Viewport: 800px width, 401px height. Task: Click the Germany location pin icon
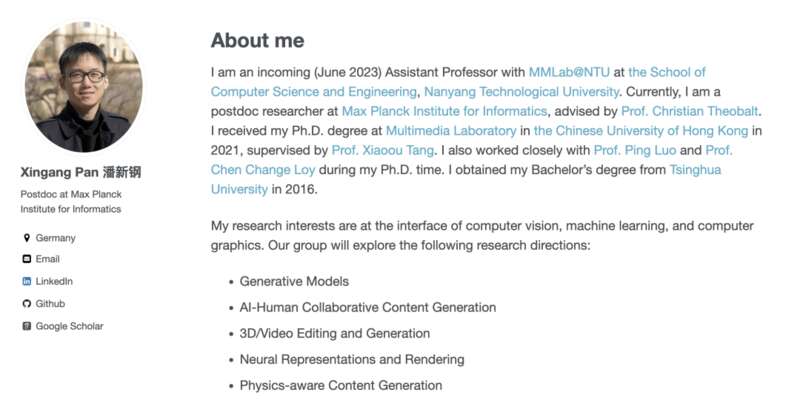pyautogui.click(x=27, y=238)
